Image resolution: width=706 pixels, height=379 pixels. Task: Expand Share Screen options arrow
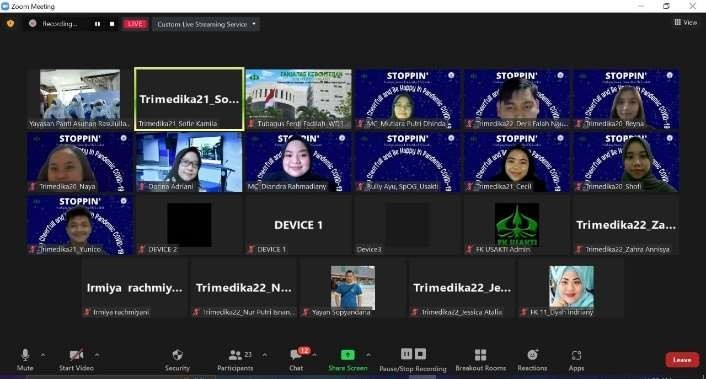point(368,355)
